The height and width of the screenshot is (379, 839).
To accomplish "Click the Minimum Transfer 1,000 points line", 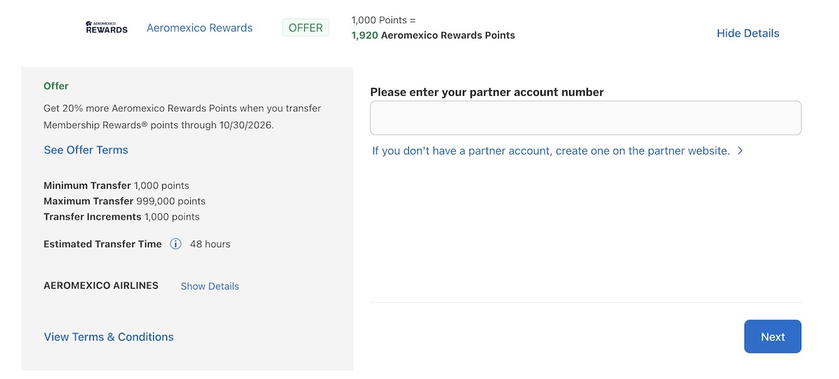I will tap(116, 186).
